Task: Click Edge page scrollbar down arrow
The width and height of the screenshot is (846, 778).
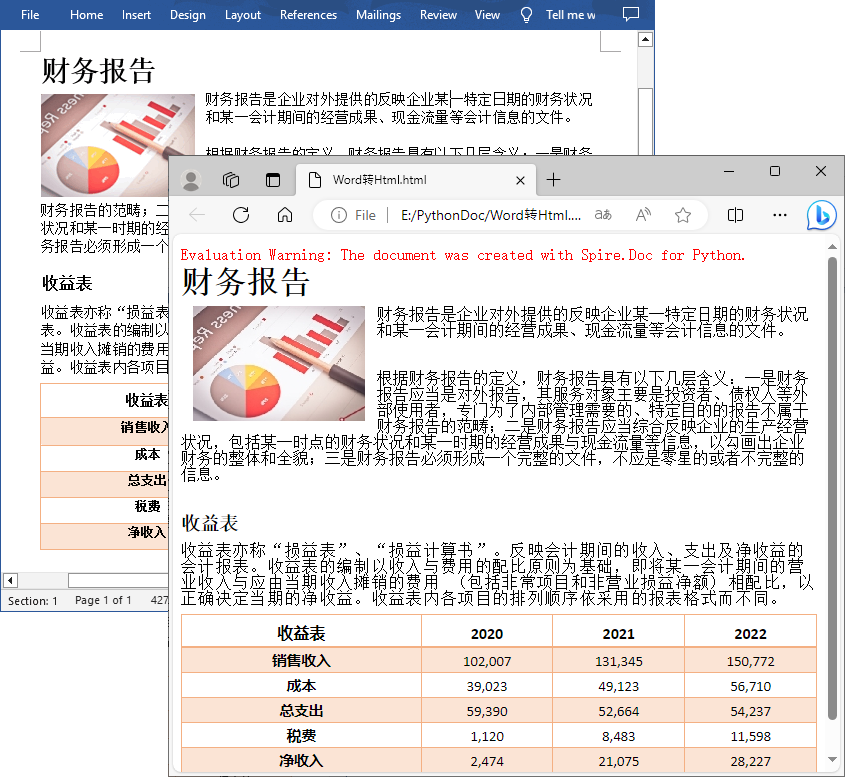Action: [833, 760]
